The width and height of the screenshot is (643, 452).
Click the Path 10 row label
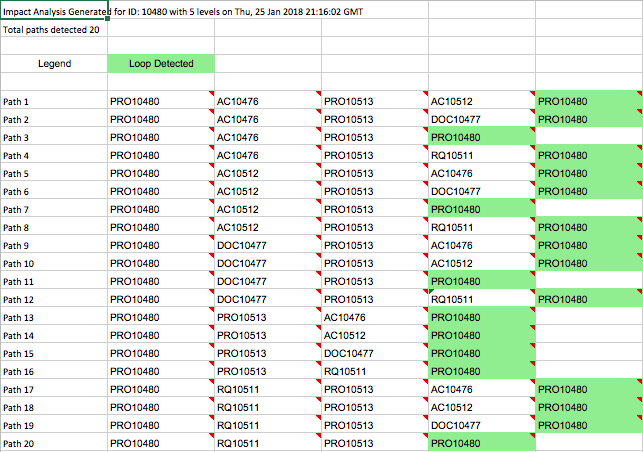[54, 263]
